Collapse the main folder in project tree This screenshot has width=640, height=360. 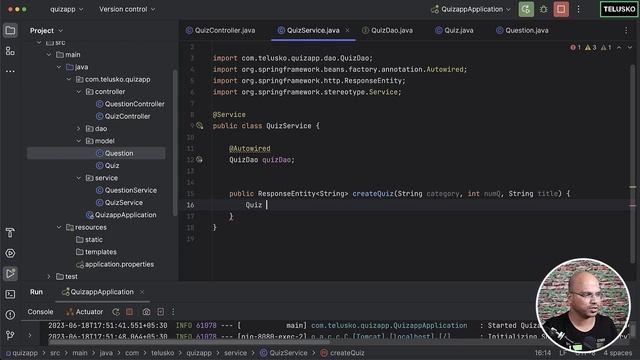click(49, 55)
